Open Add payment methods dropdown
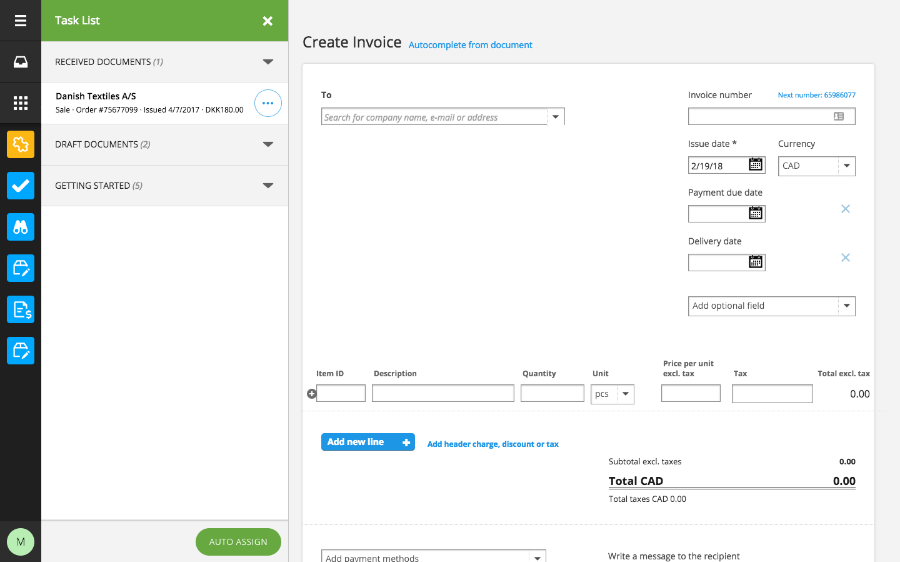900x562 pixels. 433,556
